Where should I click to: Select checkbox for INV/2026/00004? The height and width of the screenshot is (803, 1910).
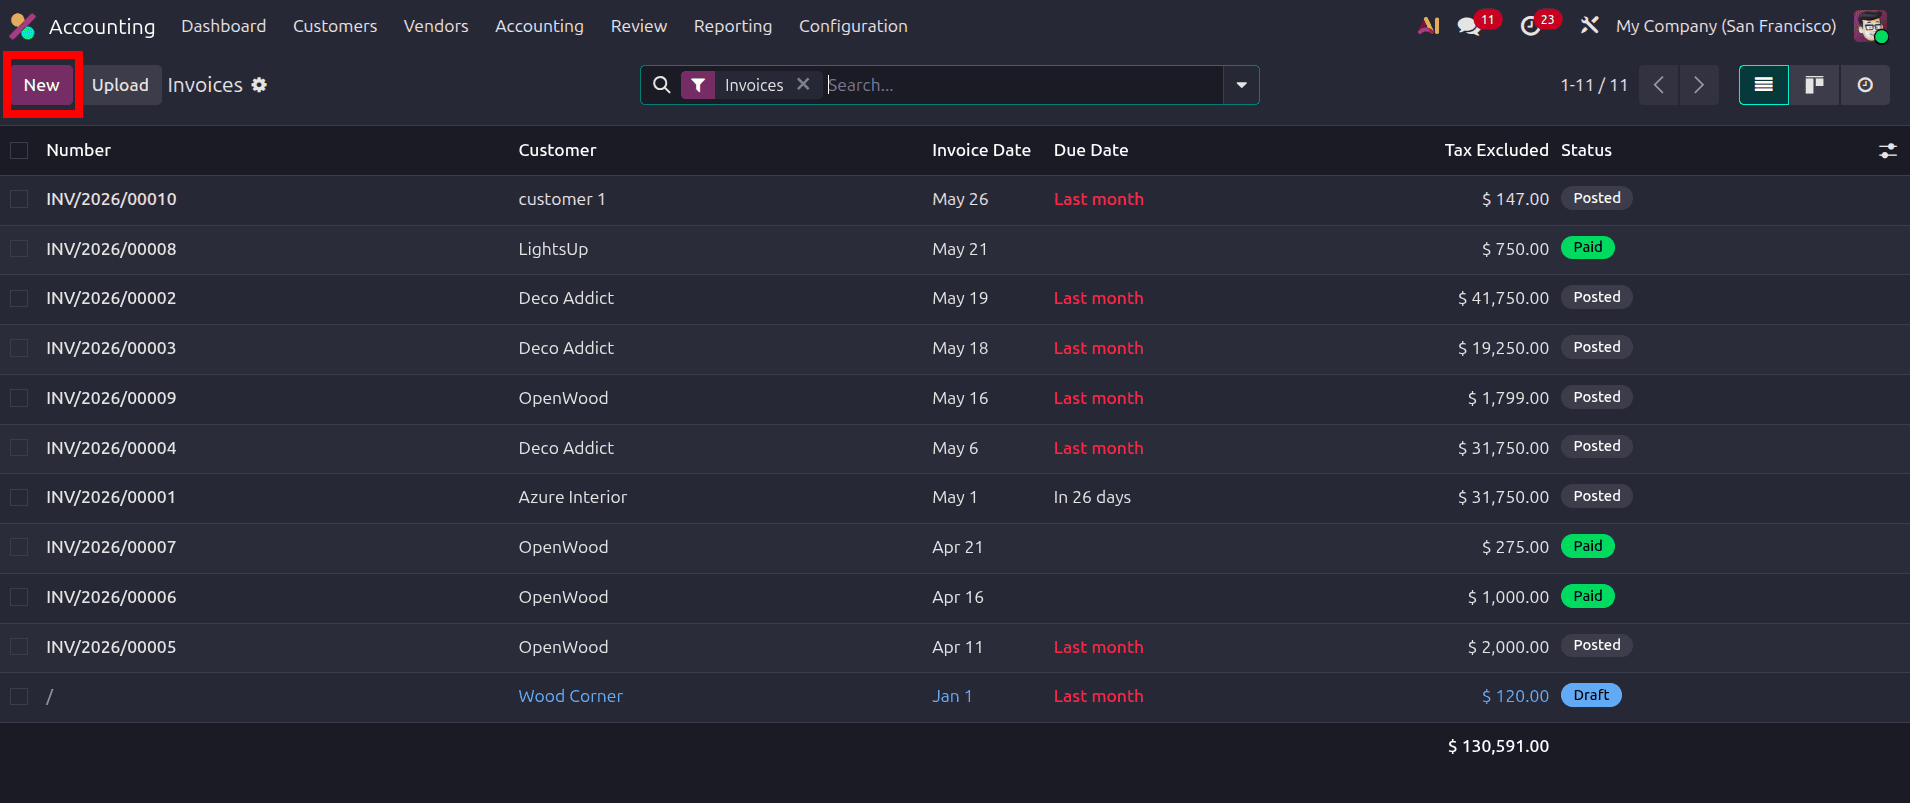[x=19, y=448]
